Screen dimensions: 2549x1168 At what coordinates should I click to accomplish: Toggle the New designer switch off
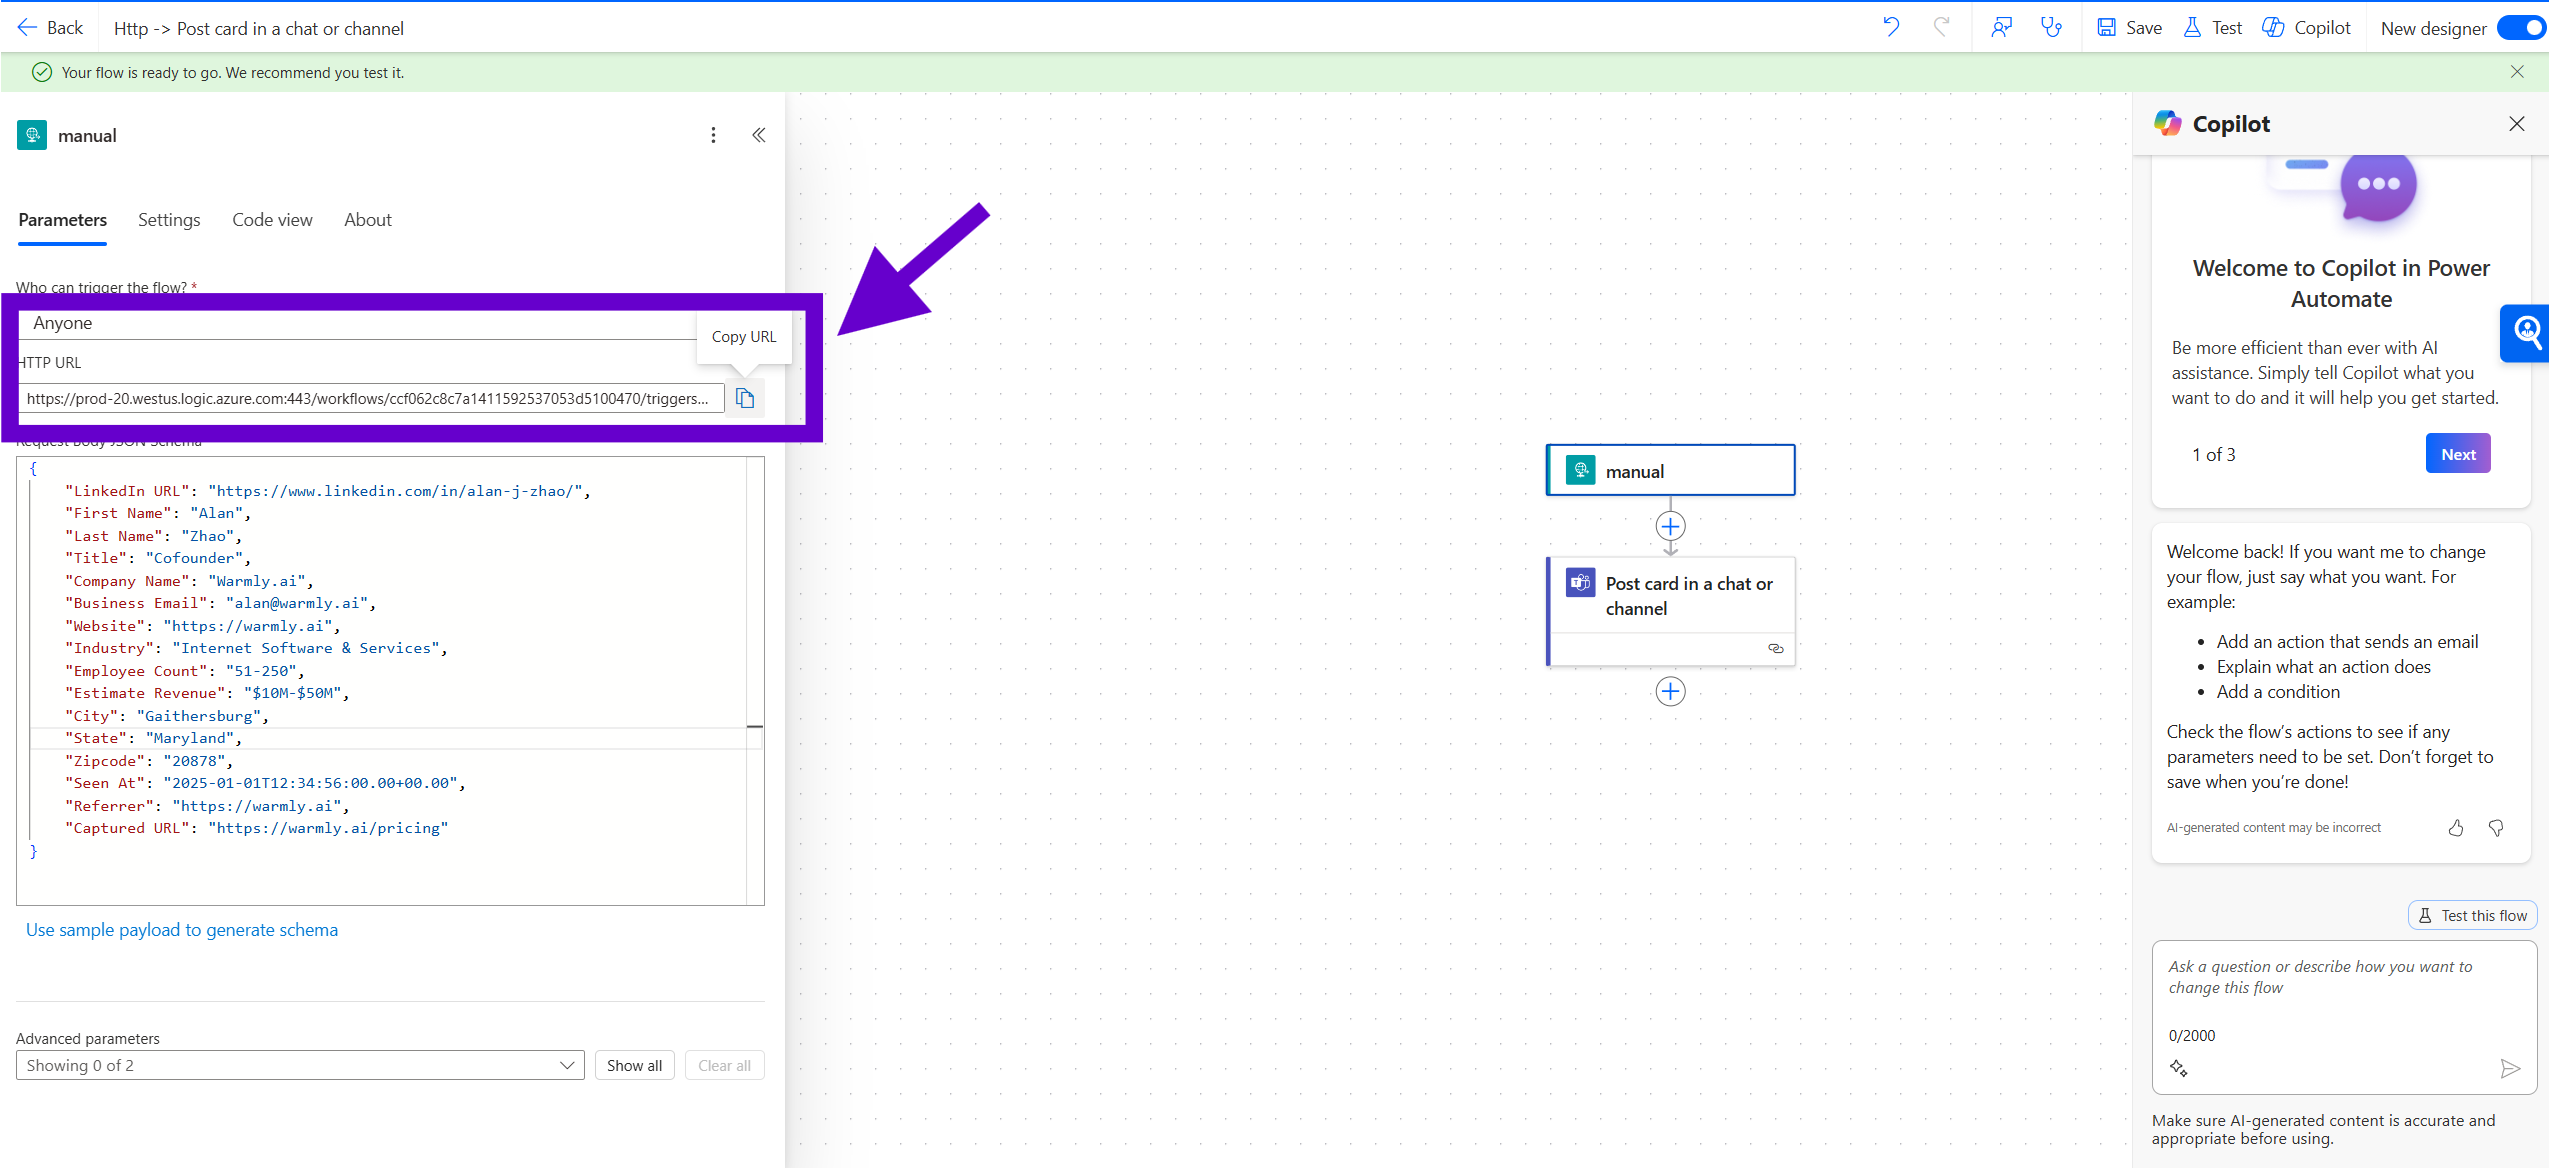2522,28
